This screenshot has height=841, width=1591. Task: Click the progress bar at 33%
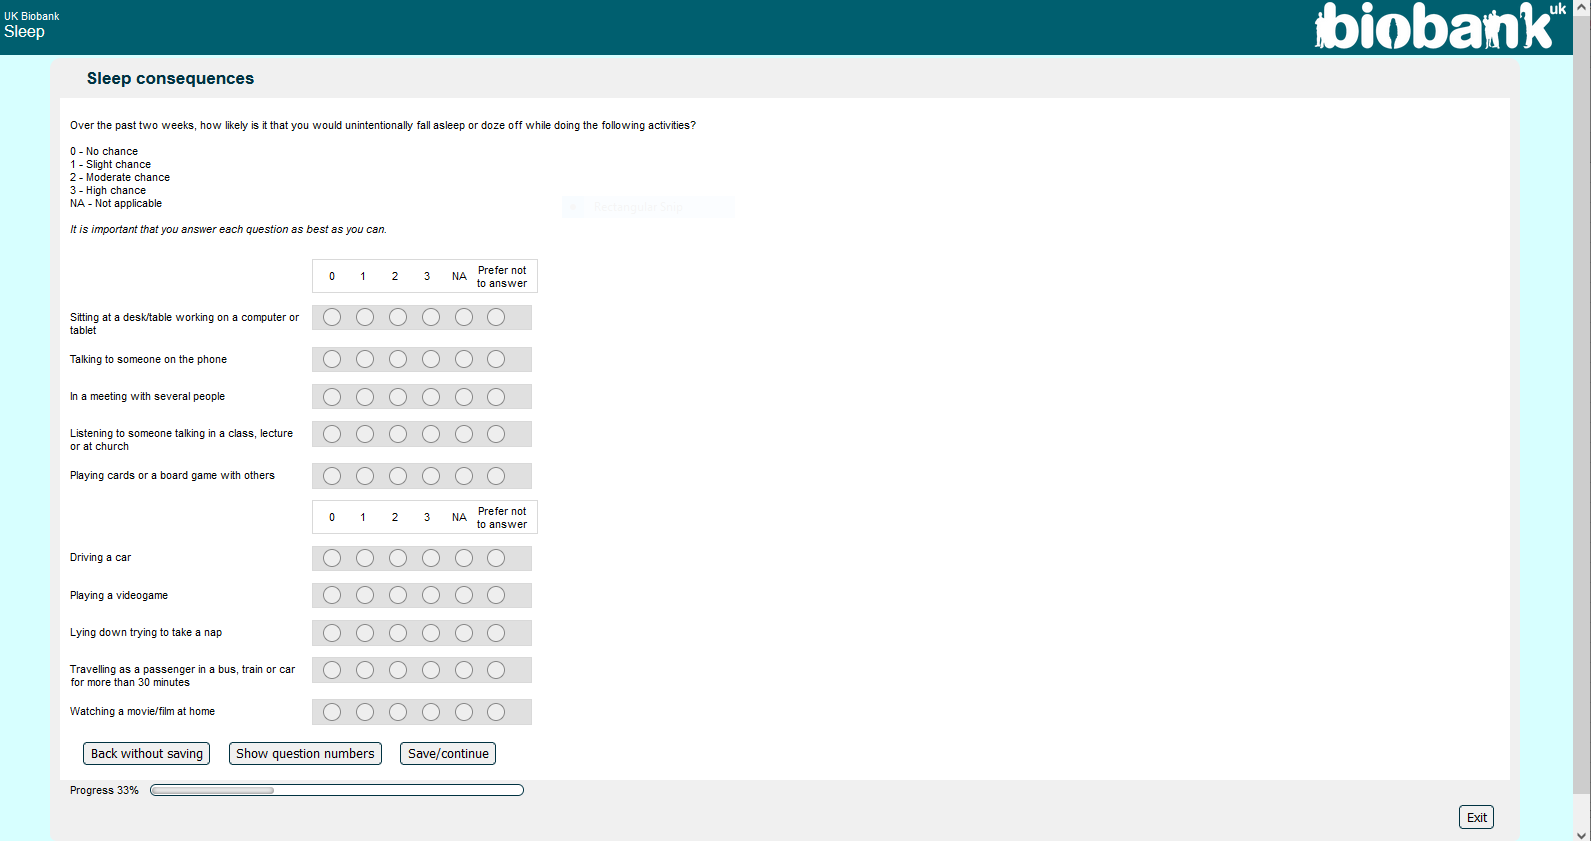pos(336,790)
